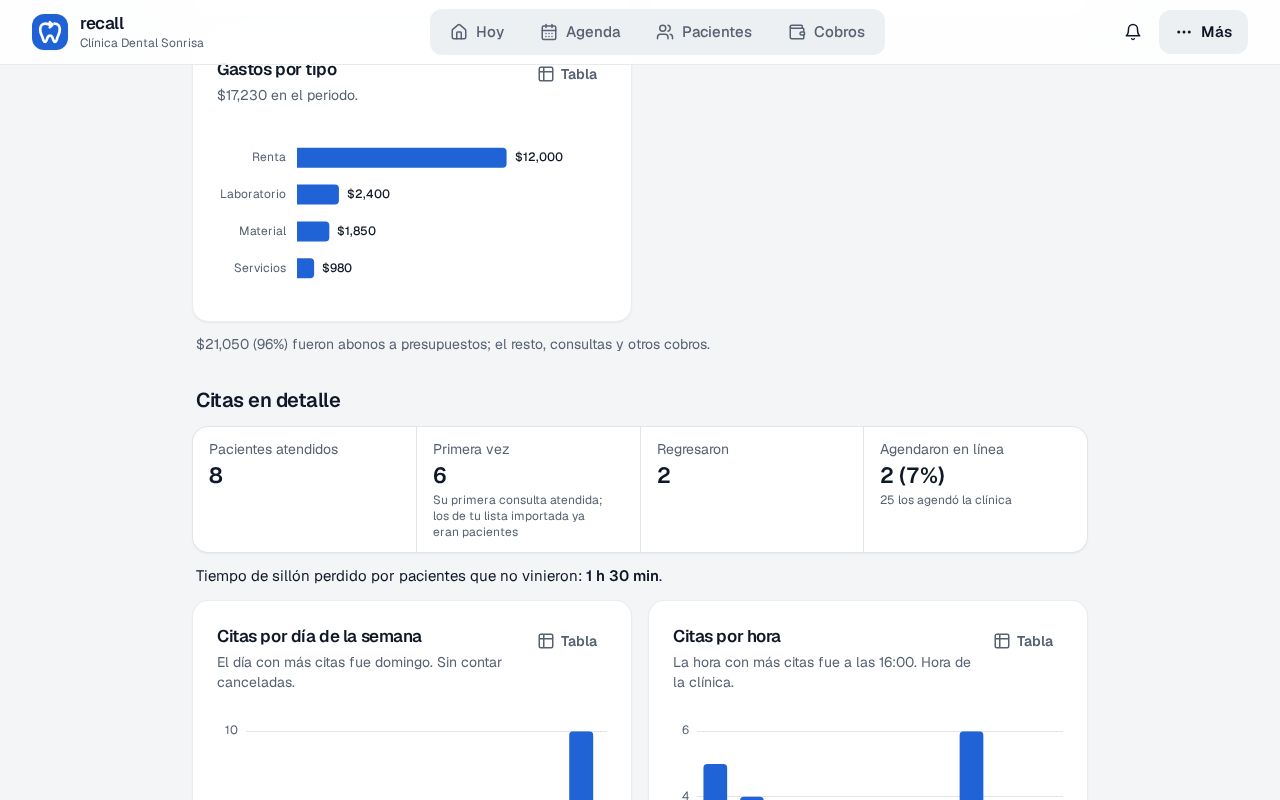Toggle Tabla view for Citas por hora
Viewport: 1280px width, 800px height.
1023,641
